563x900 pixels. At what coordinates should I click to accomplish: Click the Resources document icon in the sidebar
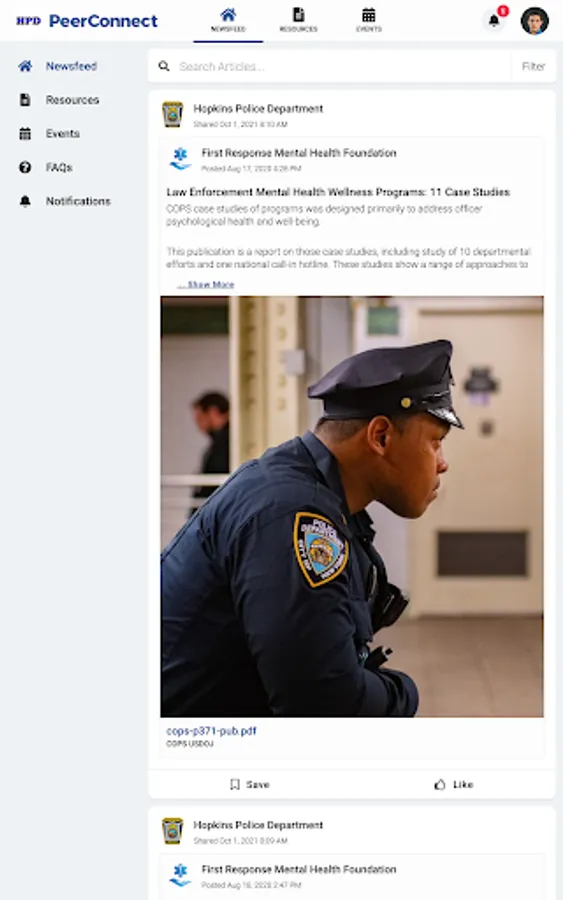pyautogui.click(x=25, y=100)
